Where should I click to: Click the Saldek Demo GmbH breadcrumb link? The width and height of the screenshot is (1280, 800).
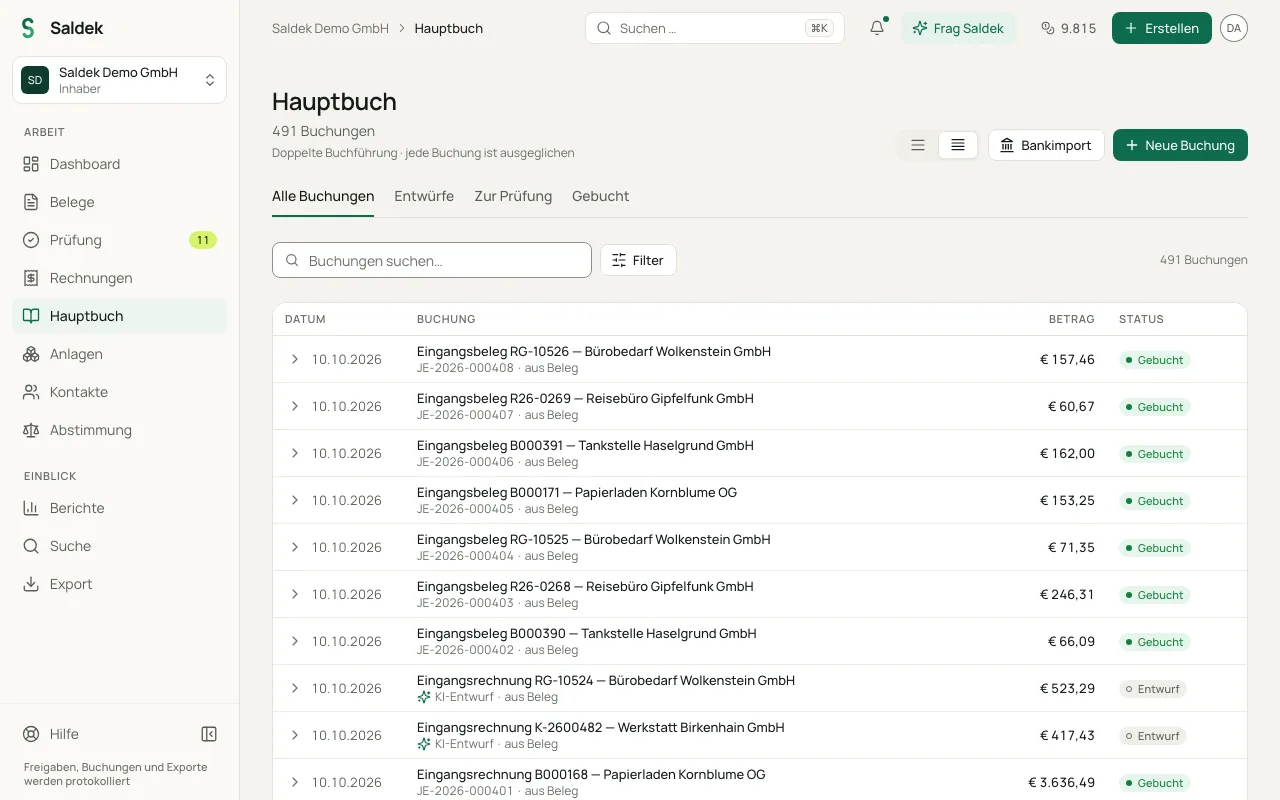pos(330,28)
